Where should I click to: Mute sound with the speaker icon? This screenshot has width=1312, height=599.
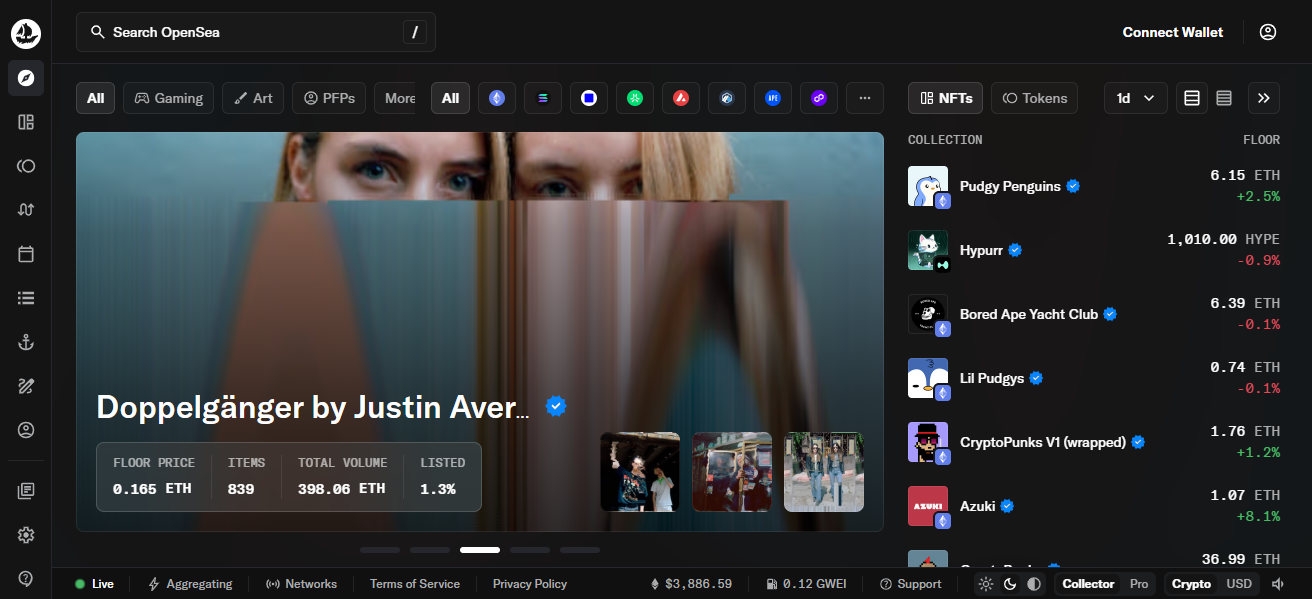(x=1277, y=584)
